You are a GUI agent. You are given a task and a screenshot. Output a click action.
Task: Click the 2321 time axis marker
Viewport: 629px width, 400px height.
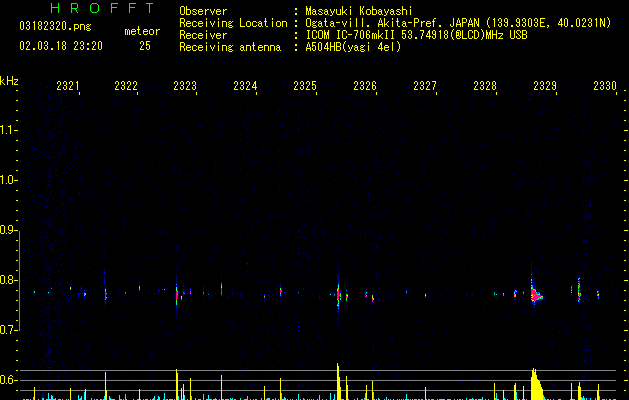(68, 85)
